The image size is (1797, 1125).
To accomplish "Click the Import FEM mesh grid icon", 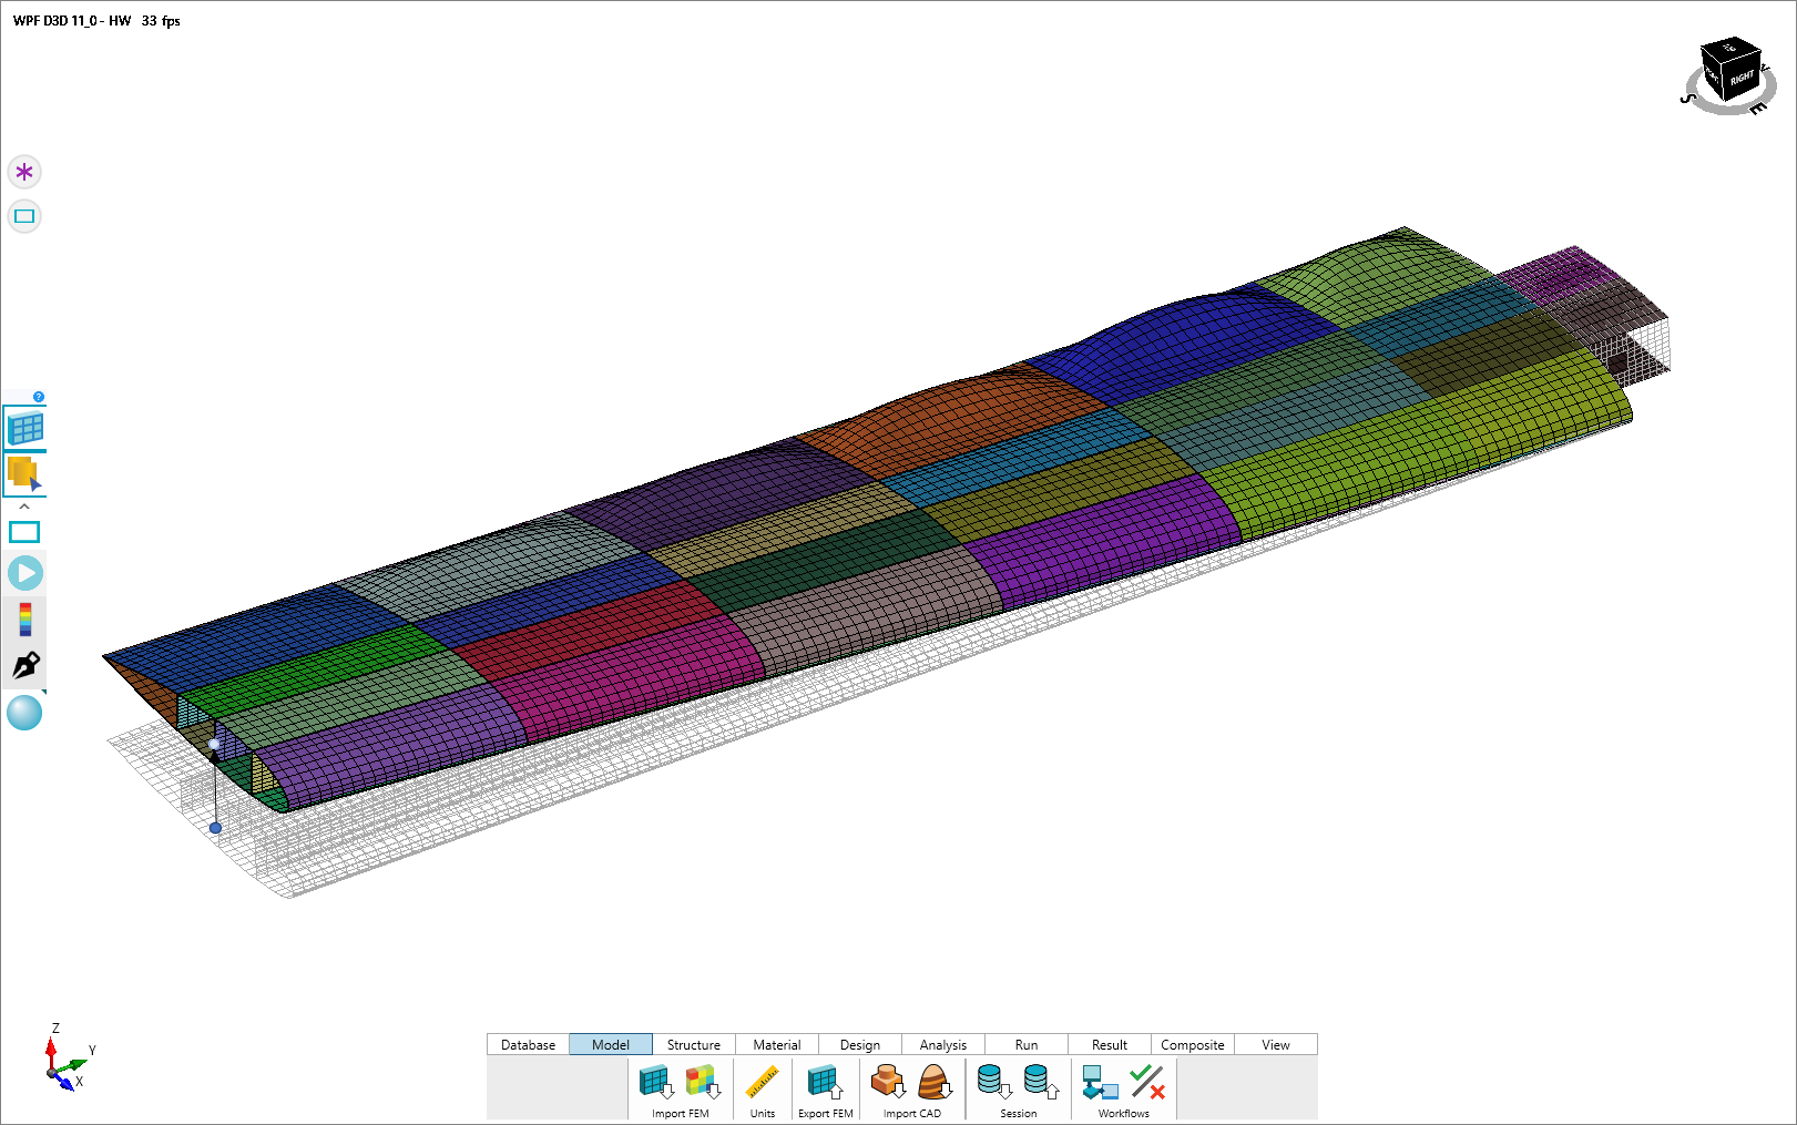I will click(656, 1082).
